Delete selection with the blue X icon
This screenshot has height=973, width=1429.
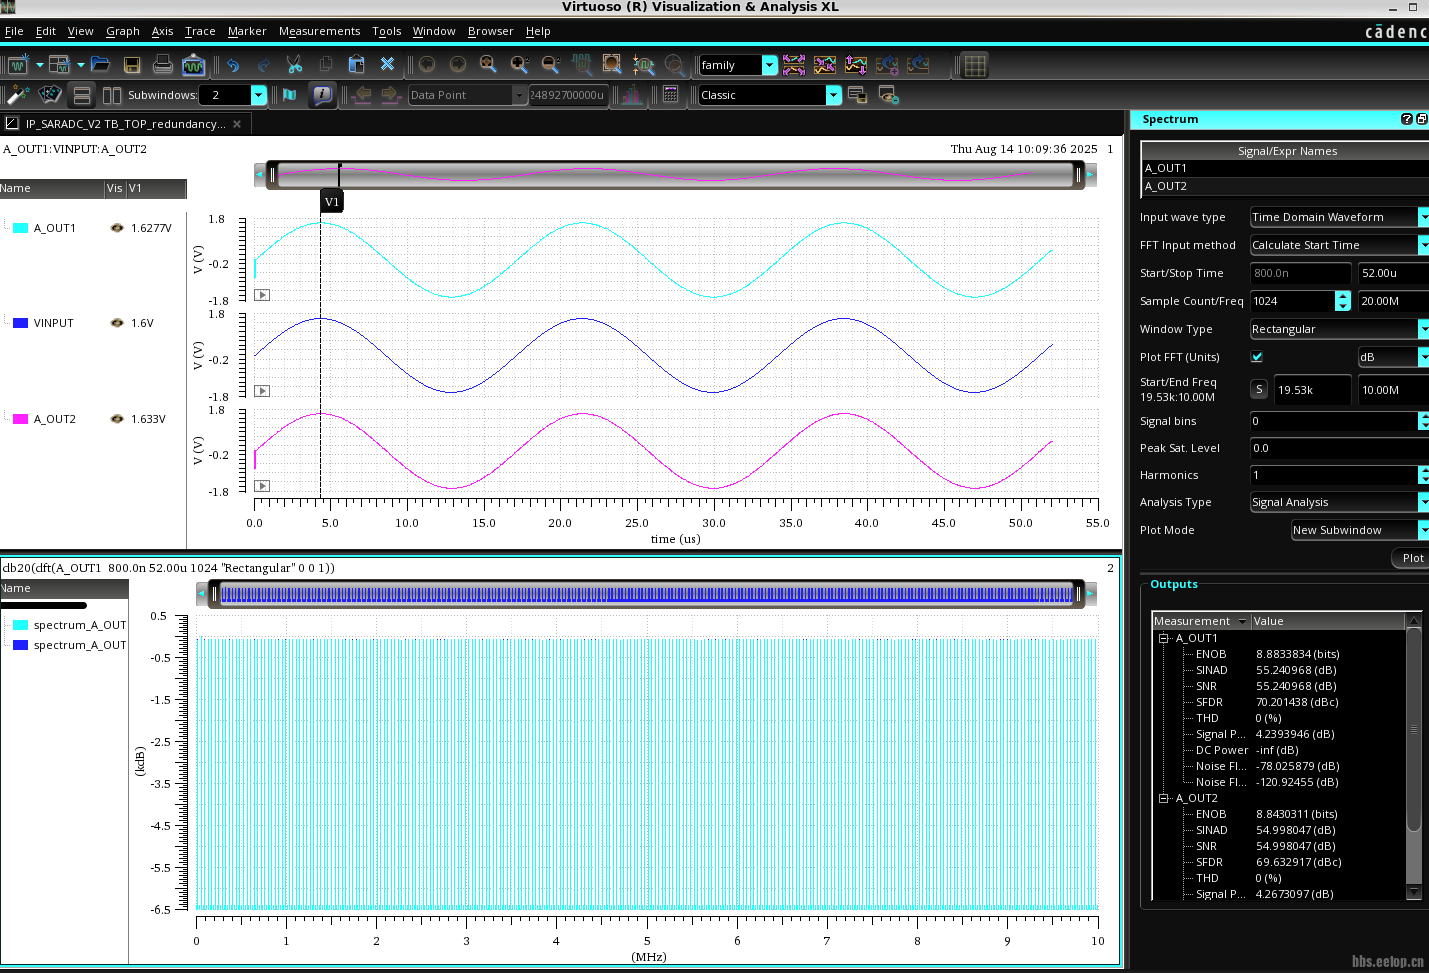click(387, 65)
